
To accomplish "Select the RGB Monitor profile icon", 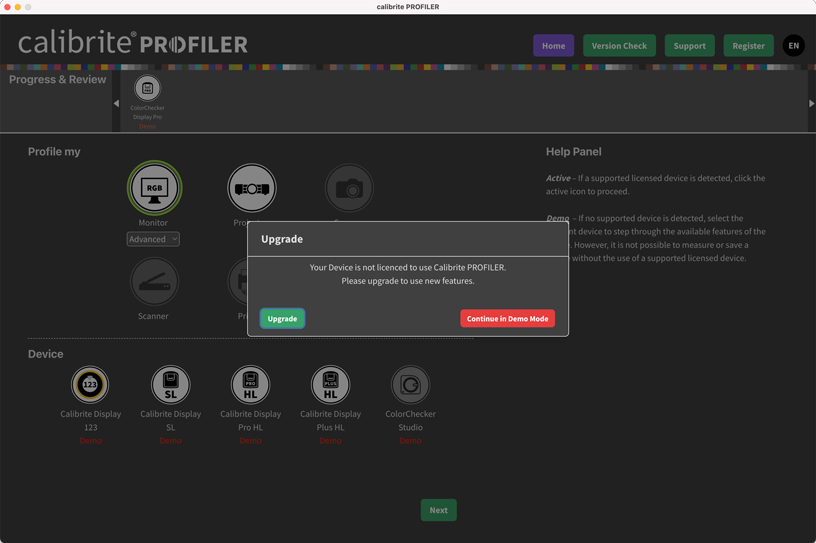I will click(154, 188).
